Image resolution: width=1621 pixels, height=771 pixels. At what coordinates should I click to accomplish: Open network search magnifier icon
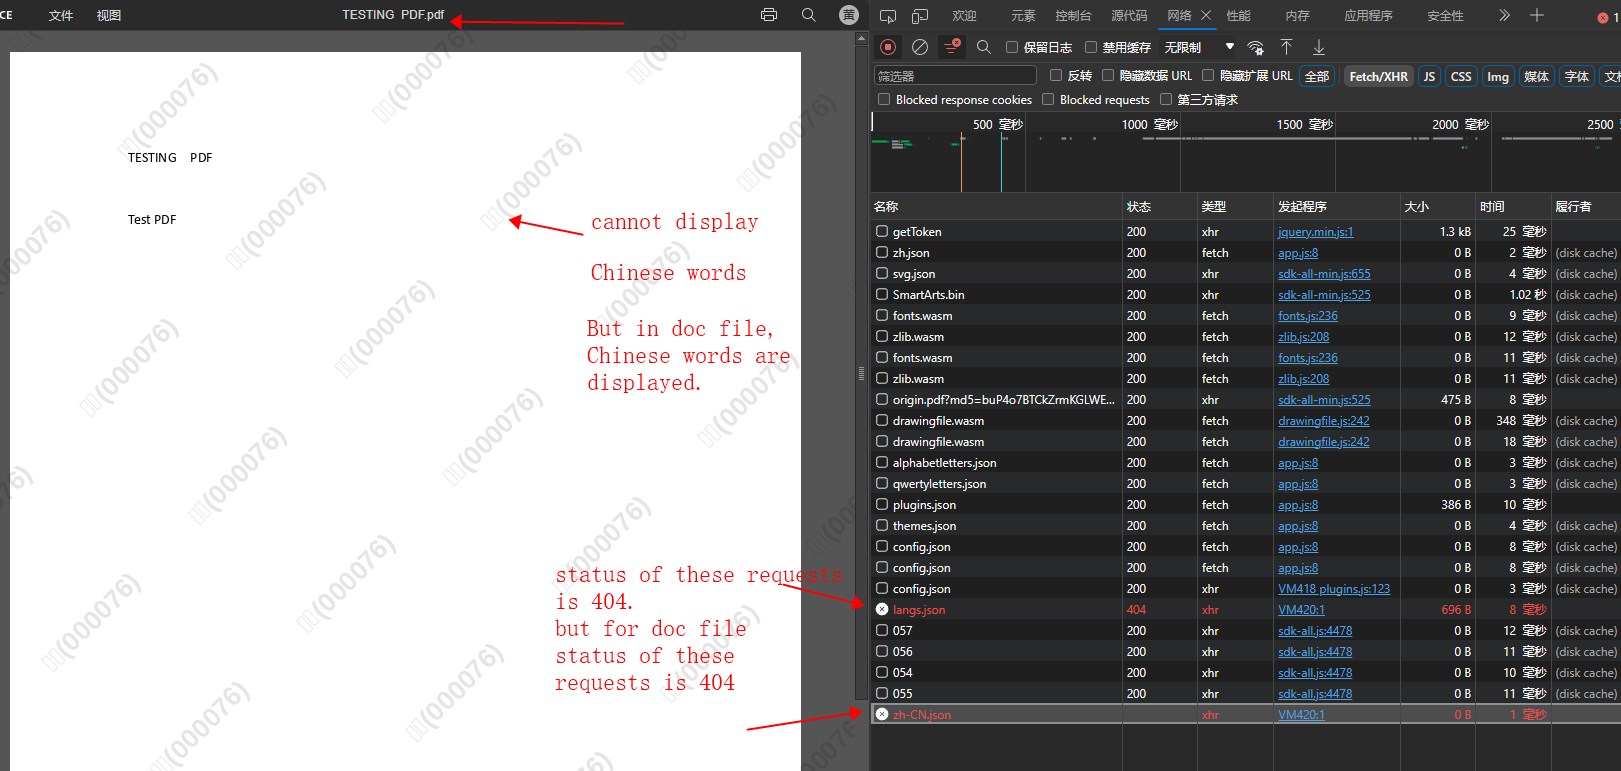tap(984, 47)
